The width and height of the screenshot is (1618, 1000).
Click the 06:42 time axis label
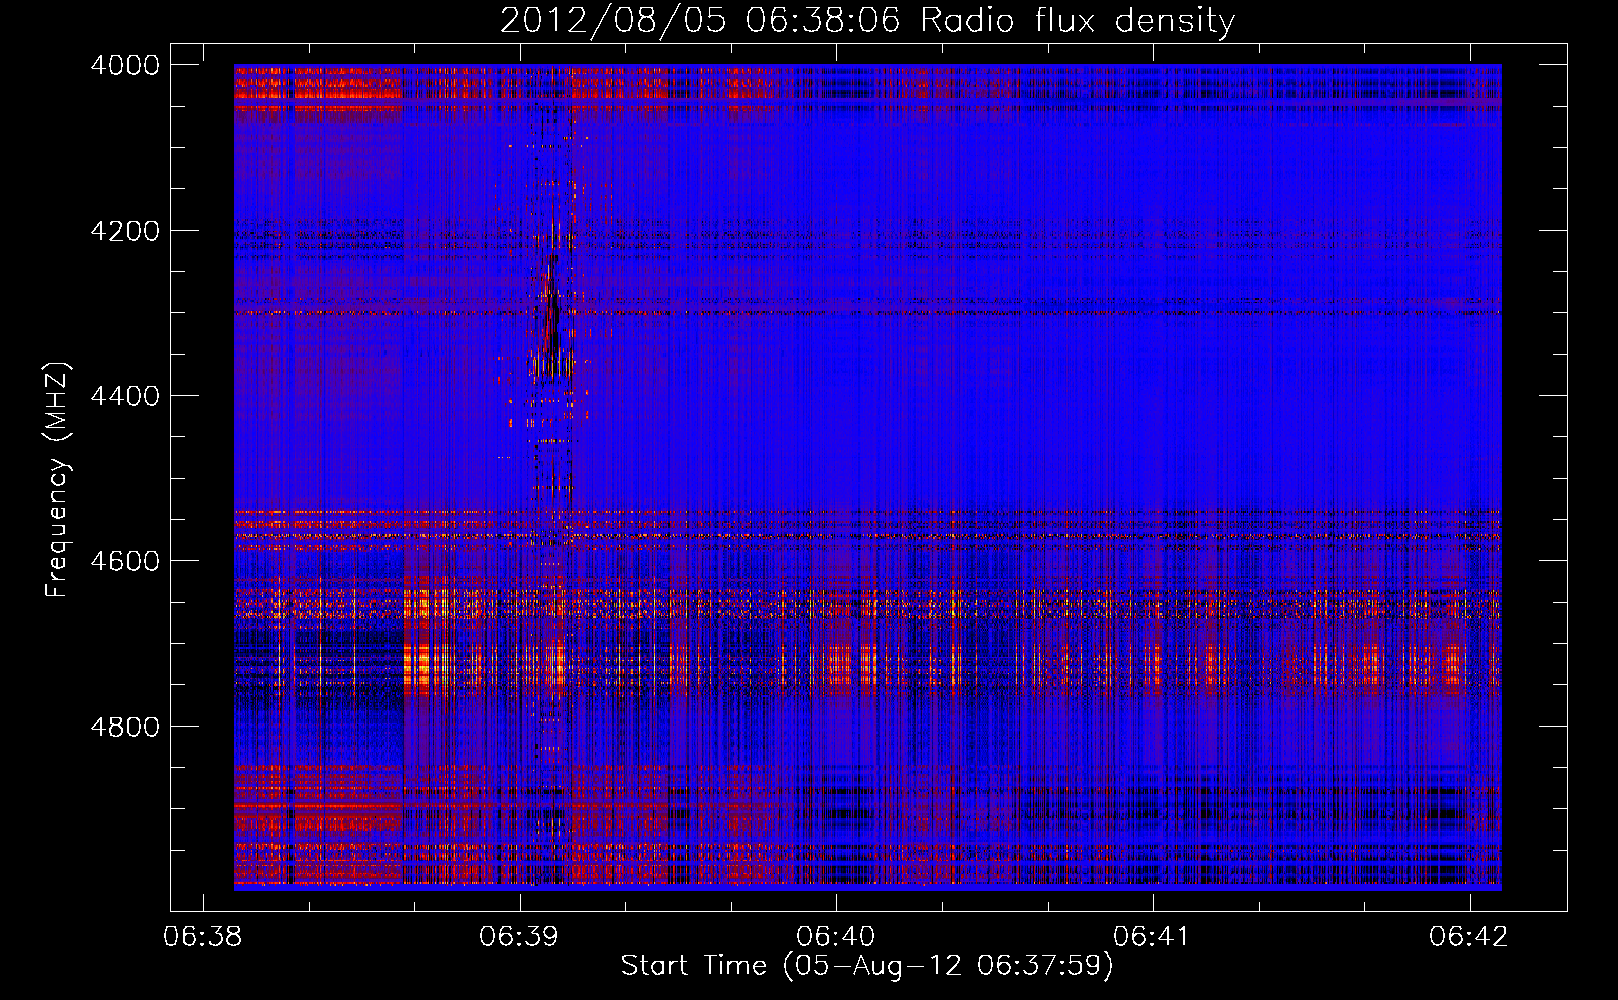pos(1469,937)
